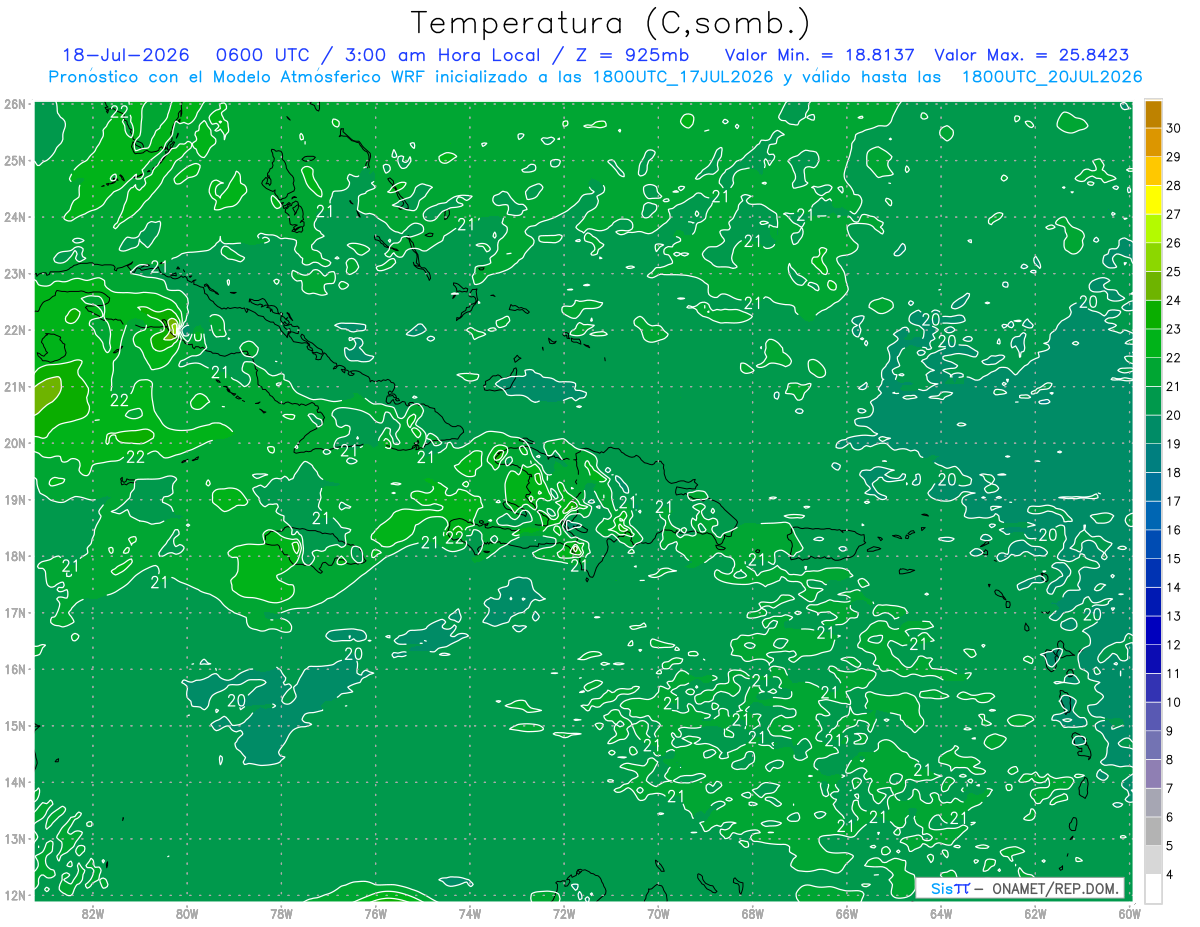The image size is (1200, 927).
Task: Click the "70W" longitude axis label
Action: tap(658, 913)
